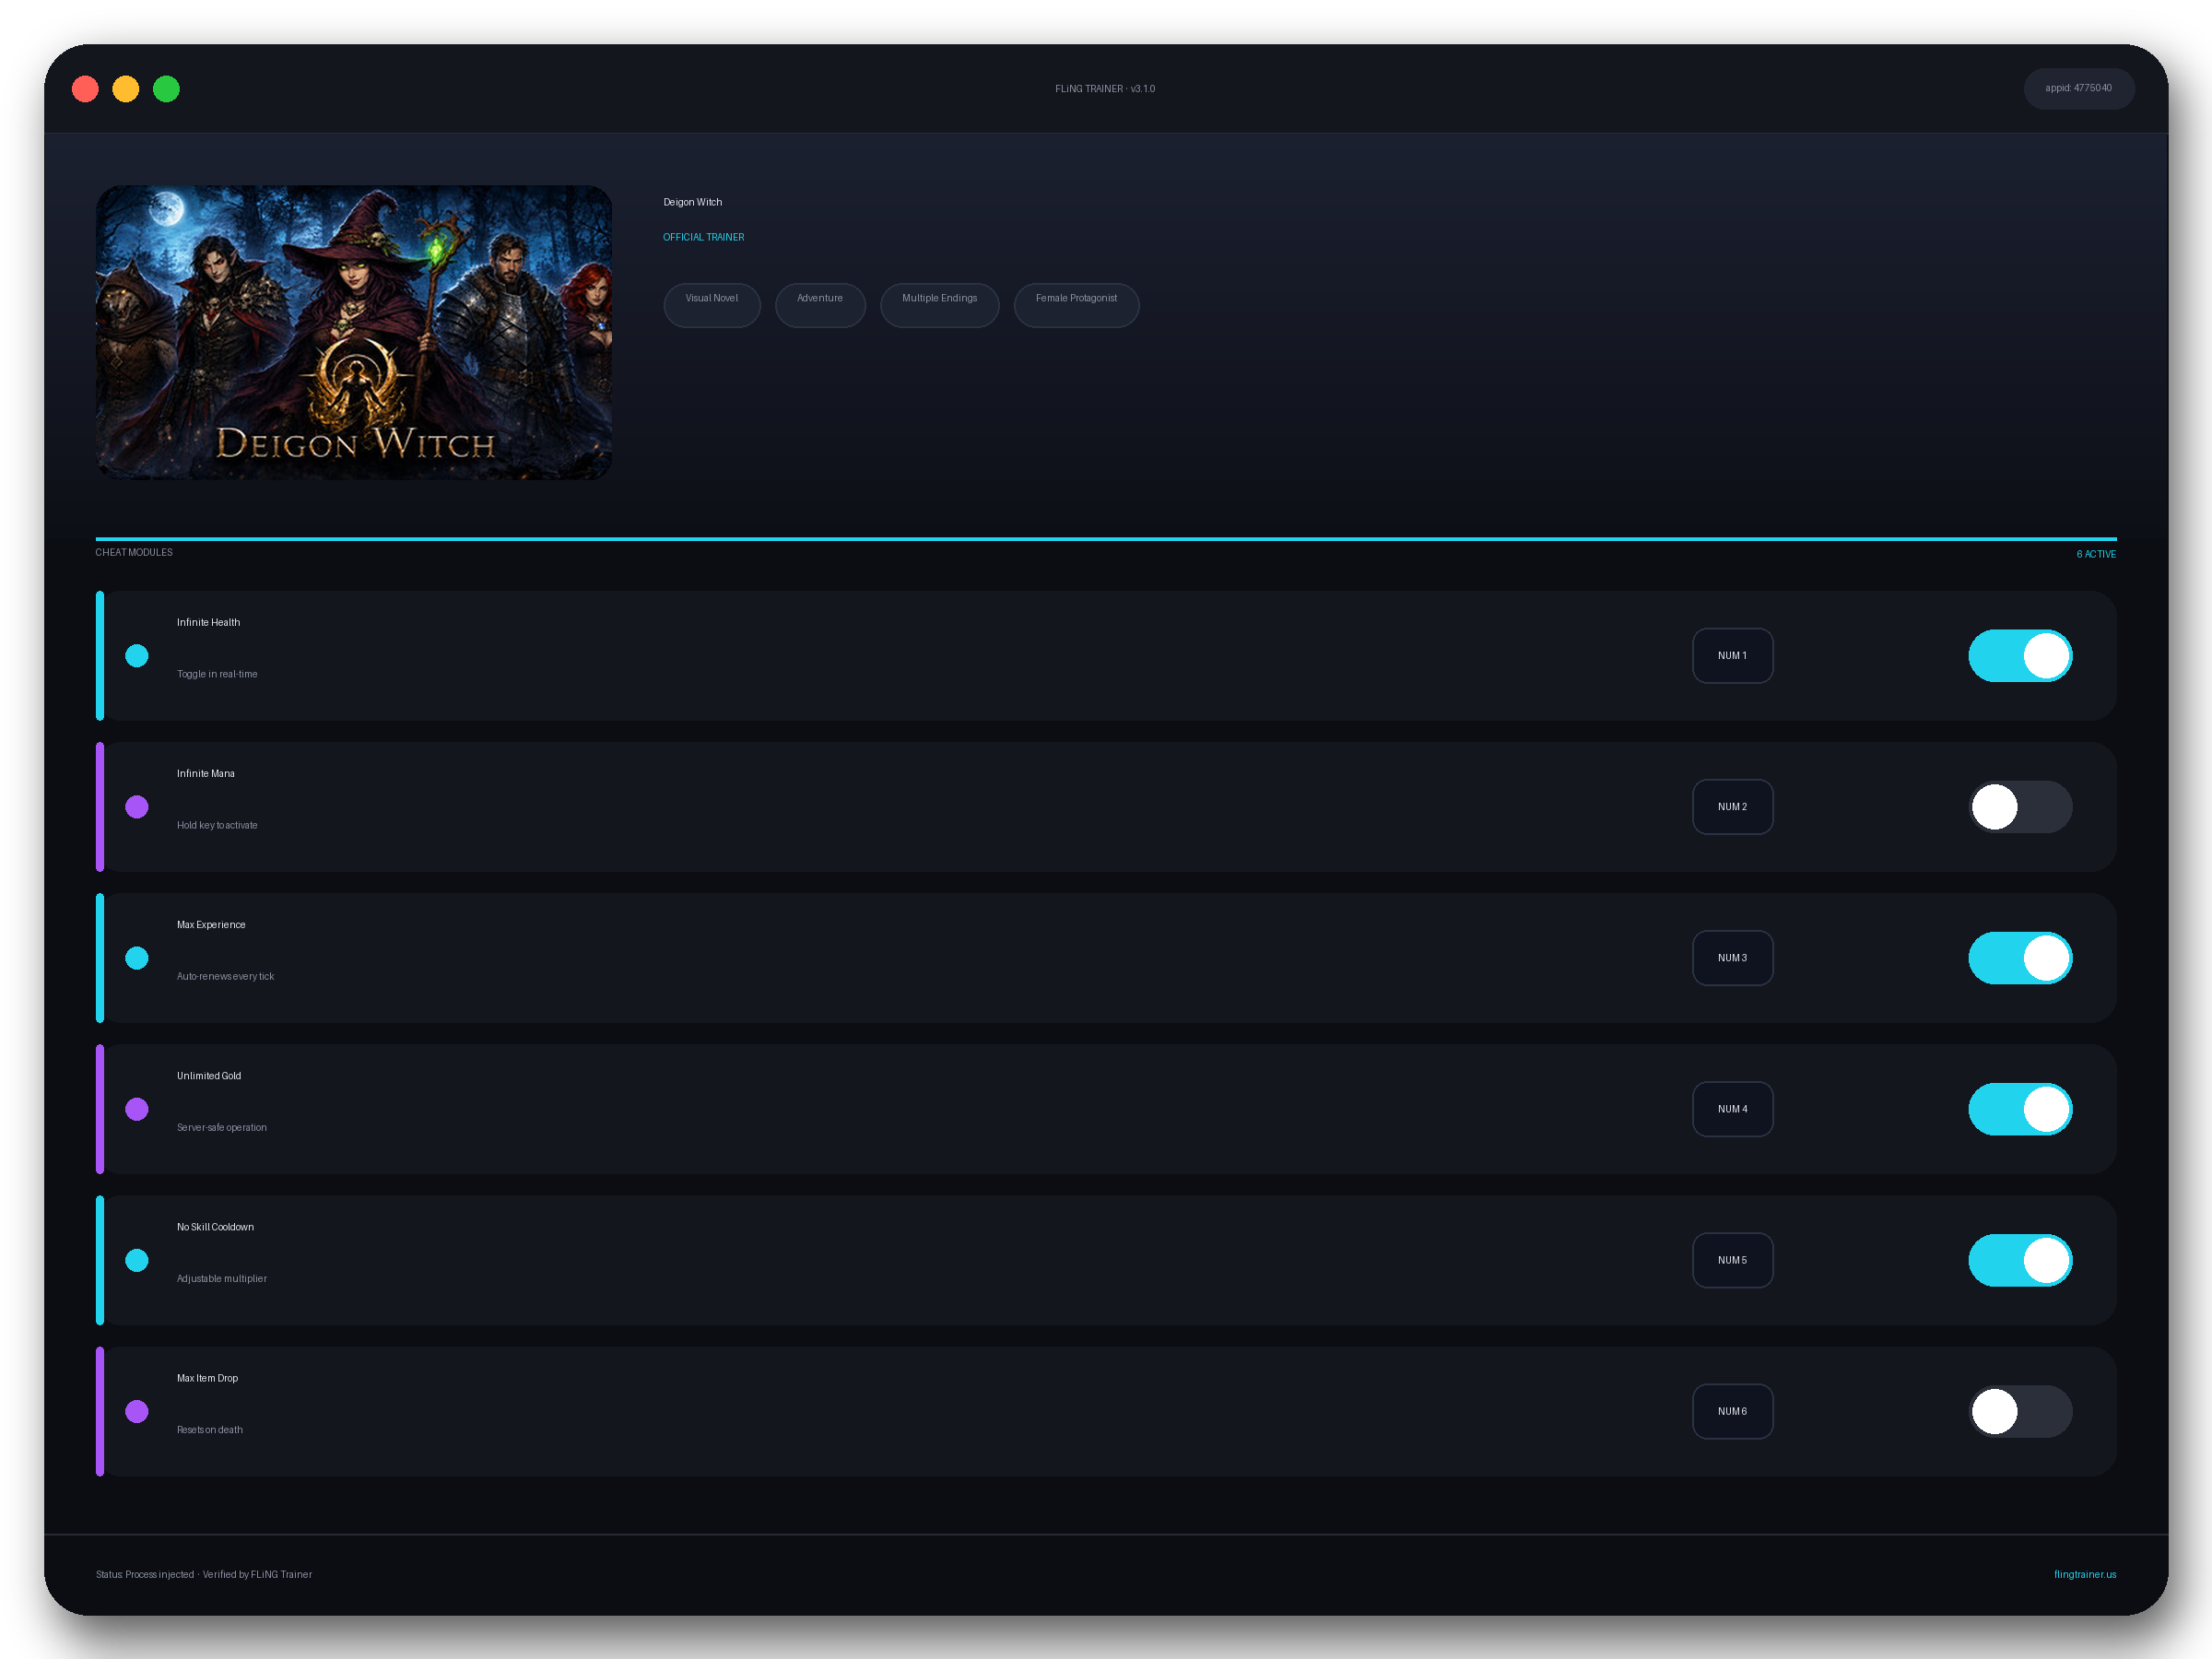The width and height of the screenshot is (2212, 1659).
Task: Click the purple dot beside Infinite Mana
Action: [x=137, y=807]
